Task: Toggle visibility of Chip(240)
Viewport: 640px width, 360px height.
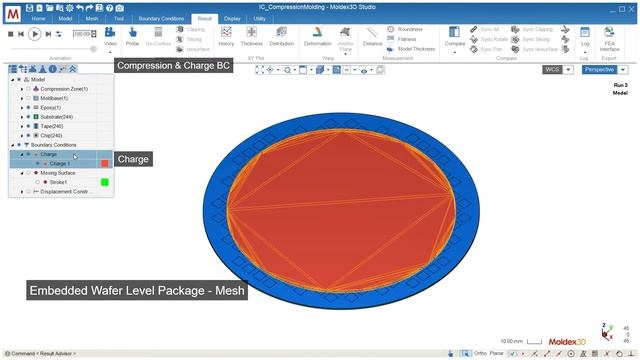Action: pyautogui.click(x=28, y=136)
